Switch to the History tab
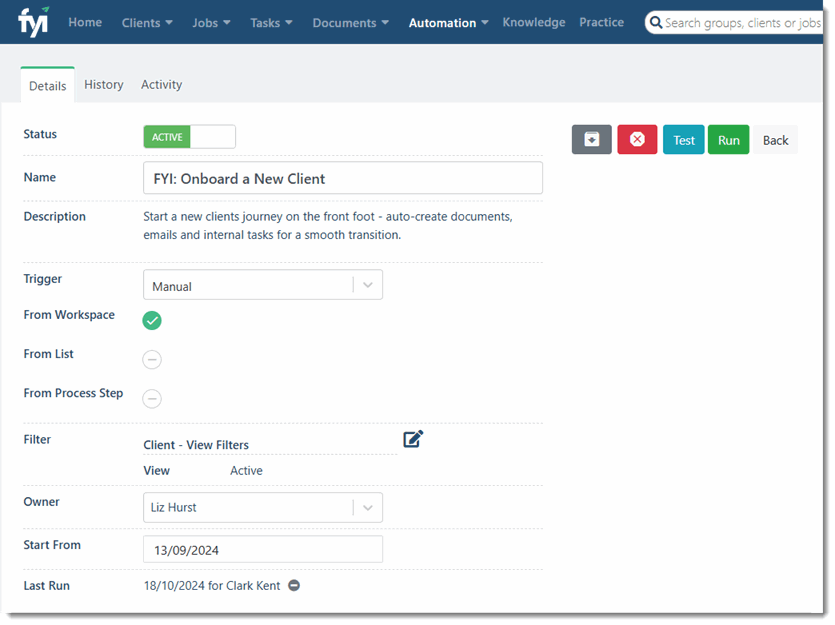This screenshot has height=625, width=835. pyautogui.click(x=104, y=85)
